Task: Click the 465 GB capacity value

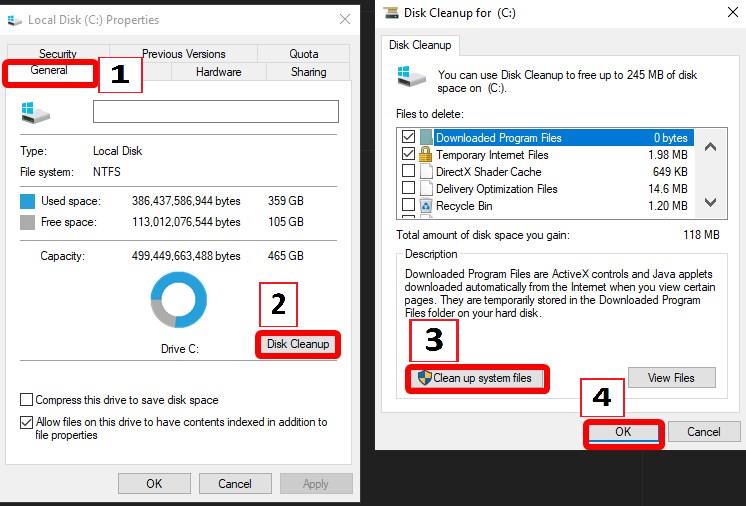Action: coord(285,256)
